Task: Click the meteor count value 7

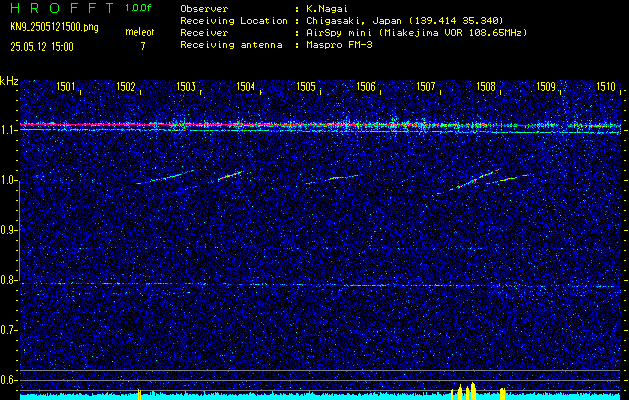Action: [x=143, y=47]
